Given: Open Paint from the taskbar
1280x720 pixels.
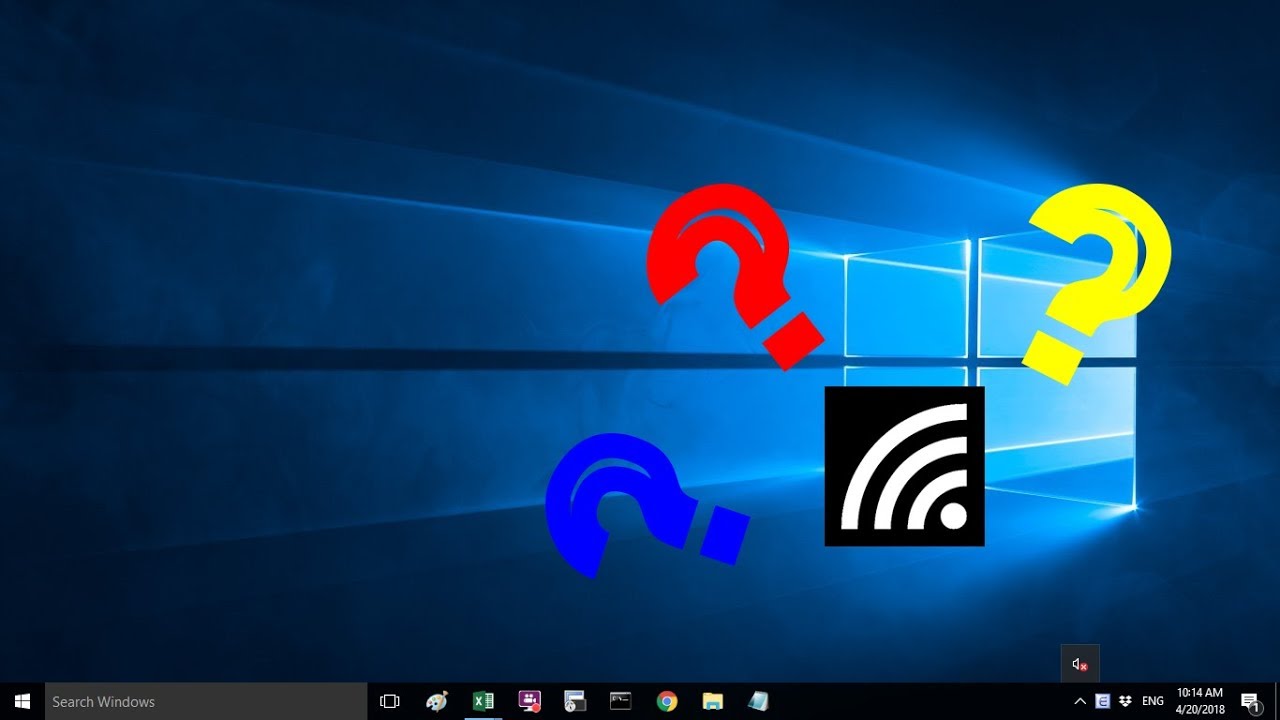Looking at the screenshot, I should 437,701.
